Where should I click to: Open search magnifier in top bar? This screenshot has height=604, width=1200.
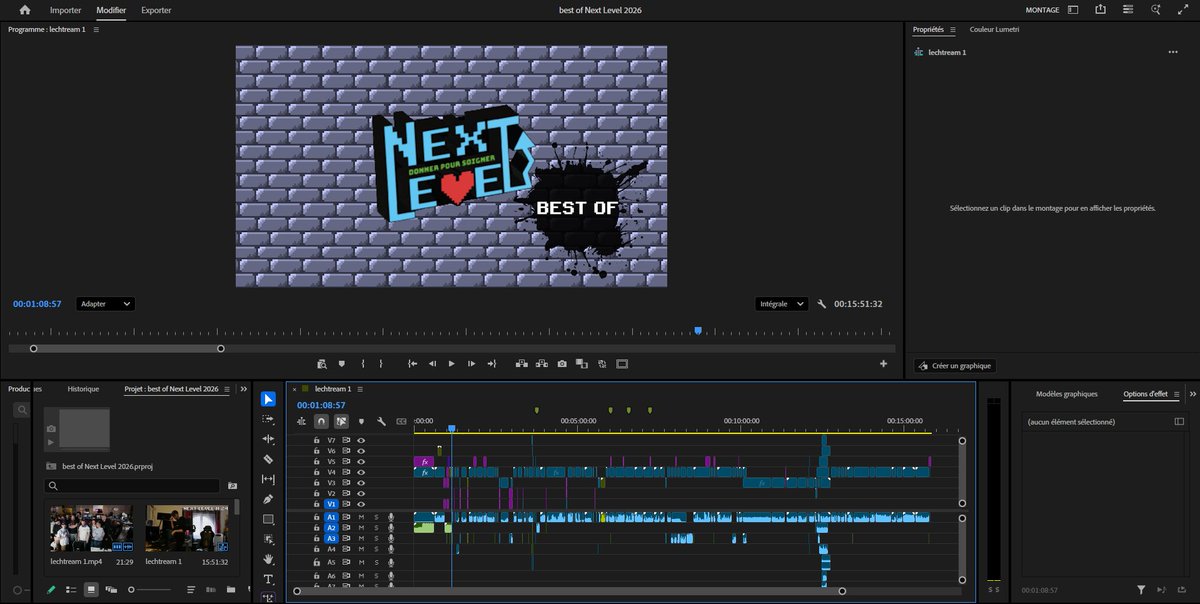[1156, 10]
